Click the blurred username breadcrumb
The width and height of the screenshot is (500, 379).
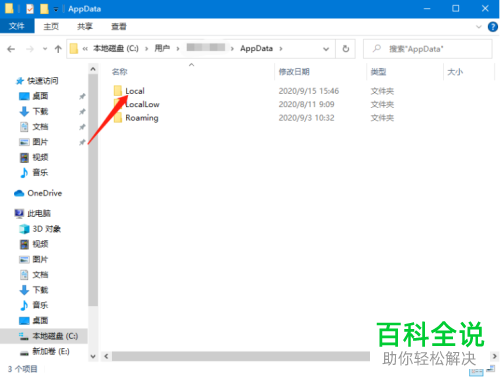pos(206,48)
